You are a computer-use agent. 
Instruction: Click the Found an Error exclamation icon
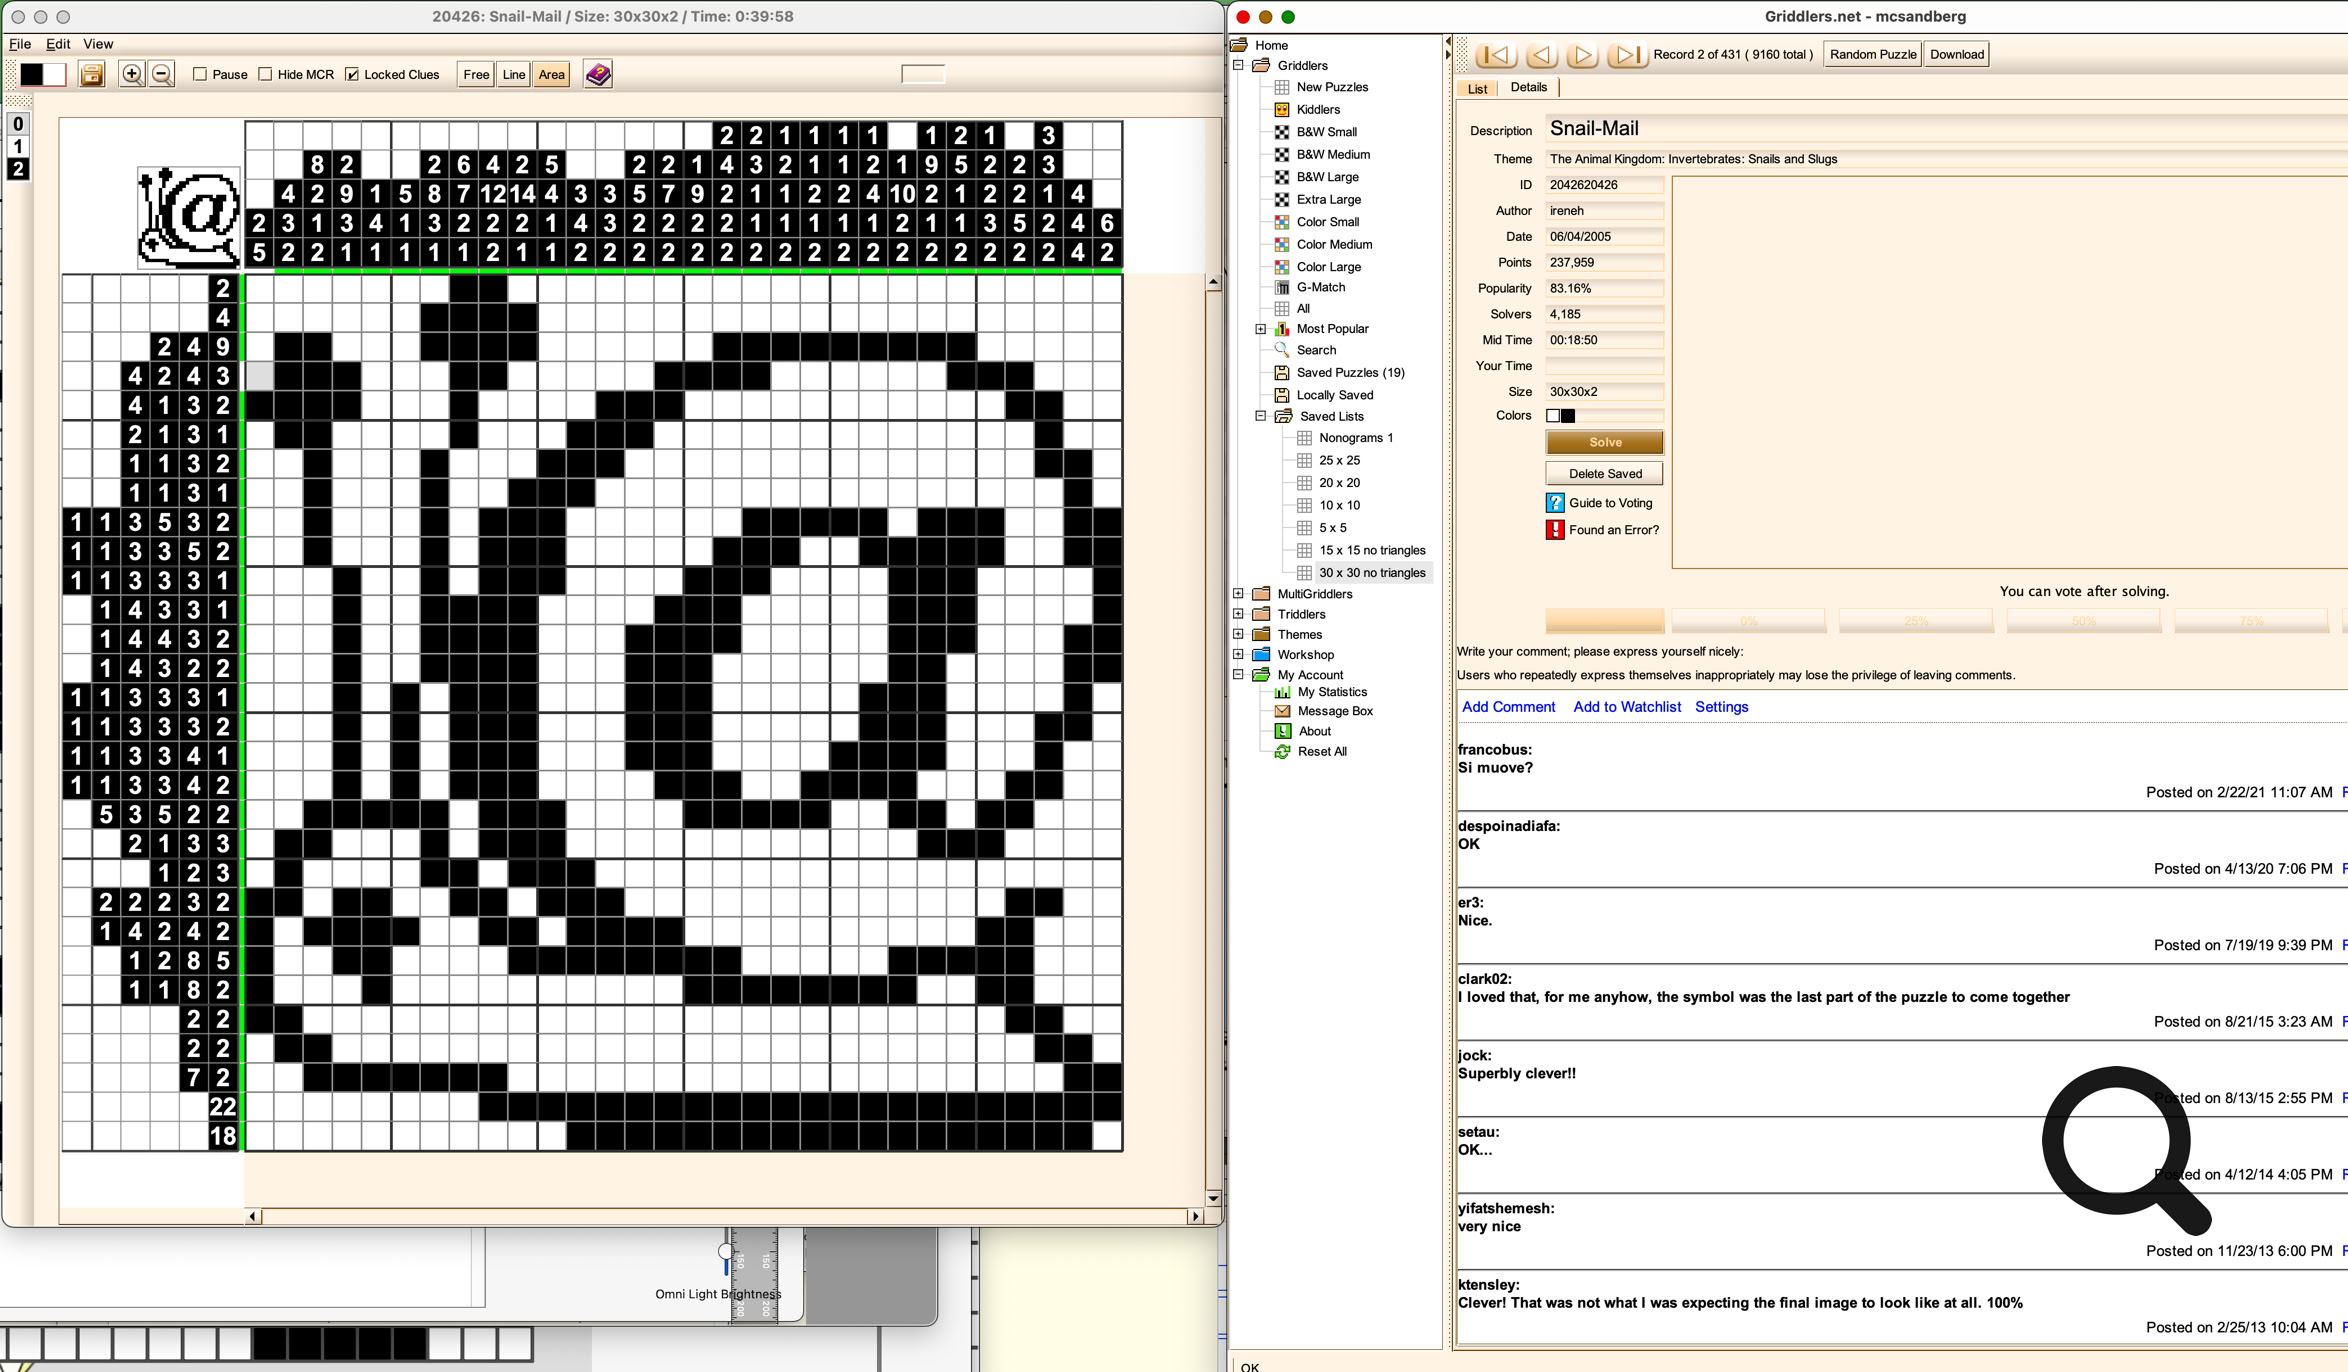click(1555, 530)
